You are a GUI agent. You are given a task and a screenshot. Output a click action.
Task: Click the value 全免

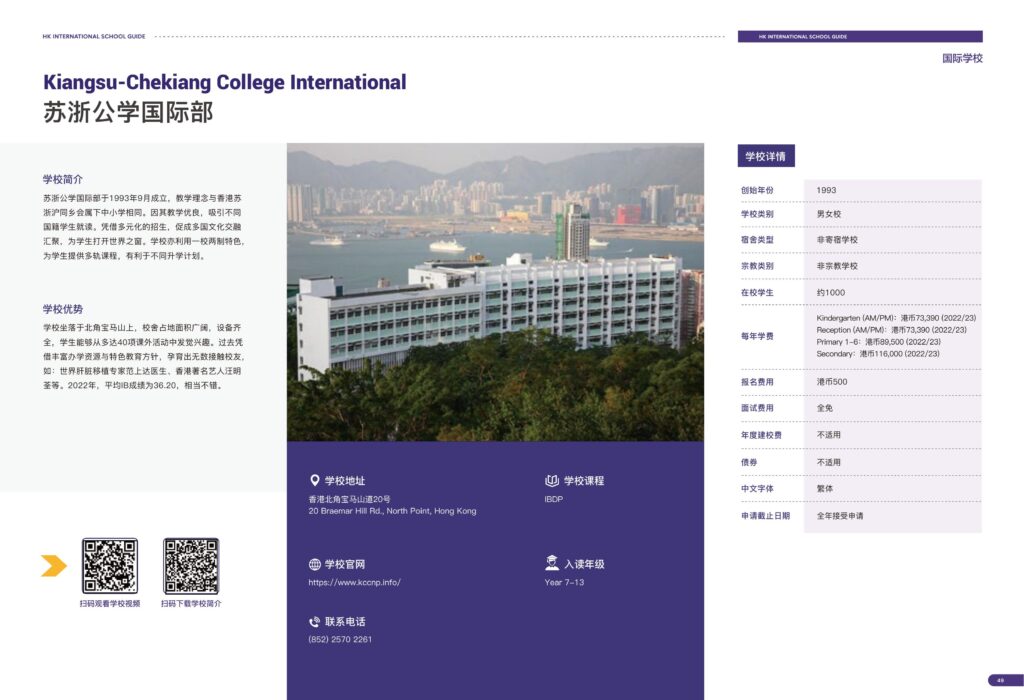tap(825, 408)
